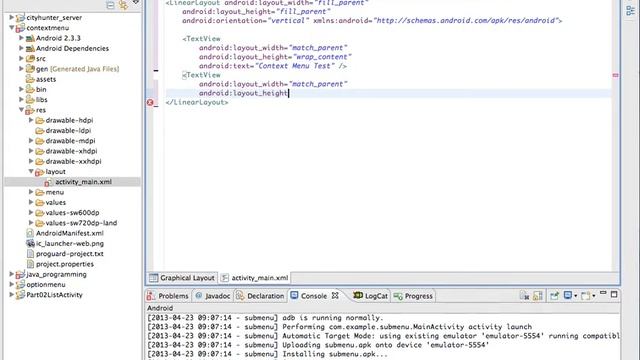Viewport: 640px width, 360px height.
Task: Toggle Link with Editor icon
Action: (123, 5)
